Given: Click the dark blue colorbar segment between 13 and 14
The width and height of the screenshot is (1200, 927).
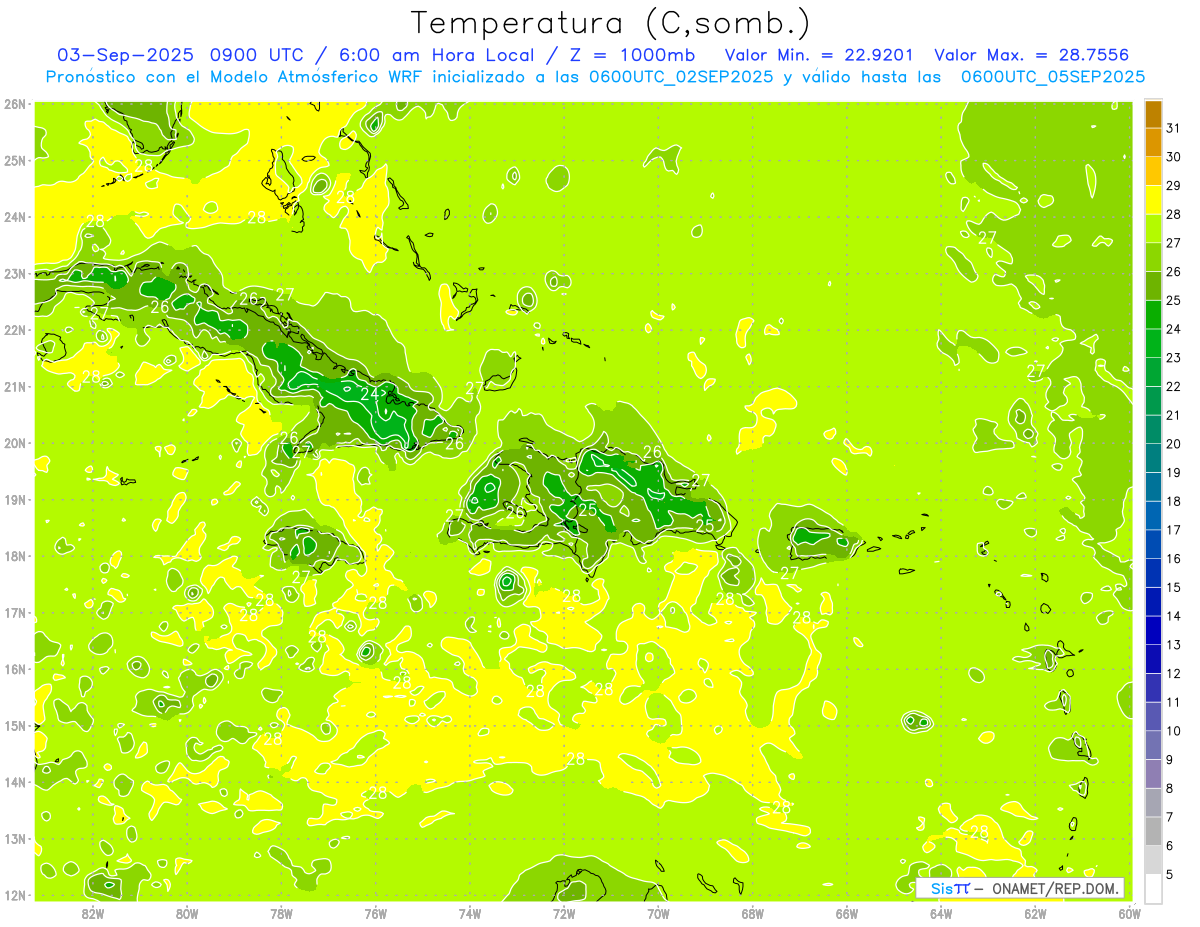Looking at the screenshot, I should [1153, 630].
